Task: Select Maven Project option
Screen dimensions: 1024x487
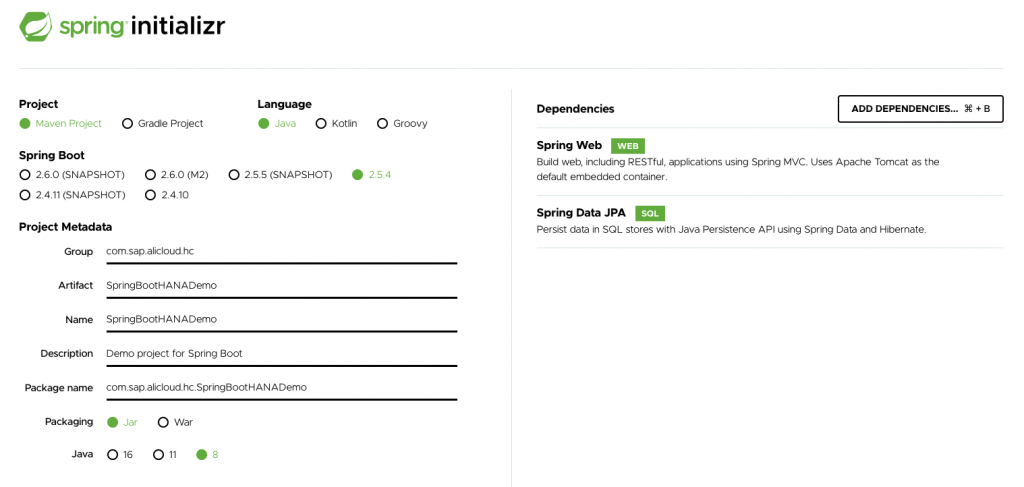Action: click(61, 123)
